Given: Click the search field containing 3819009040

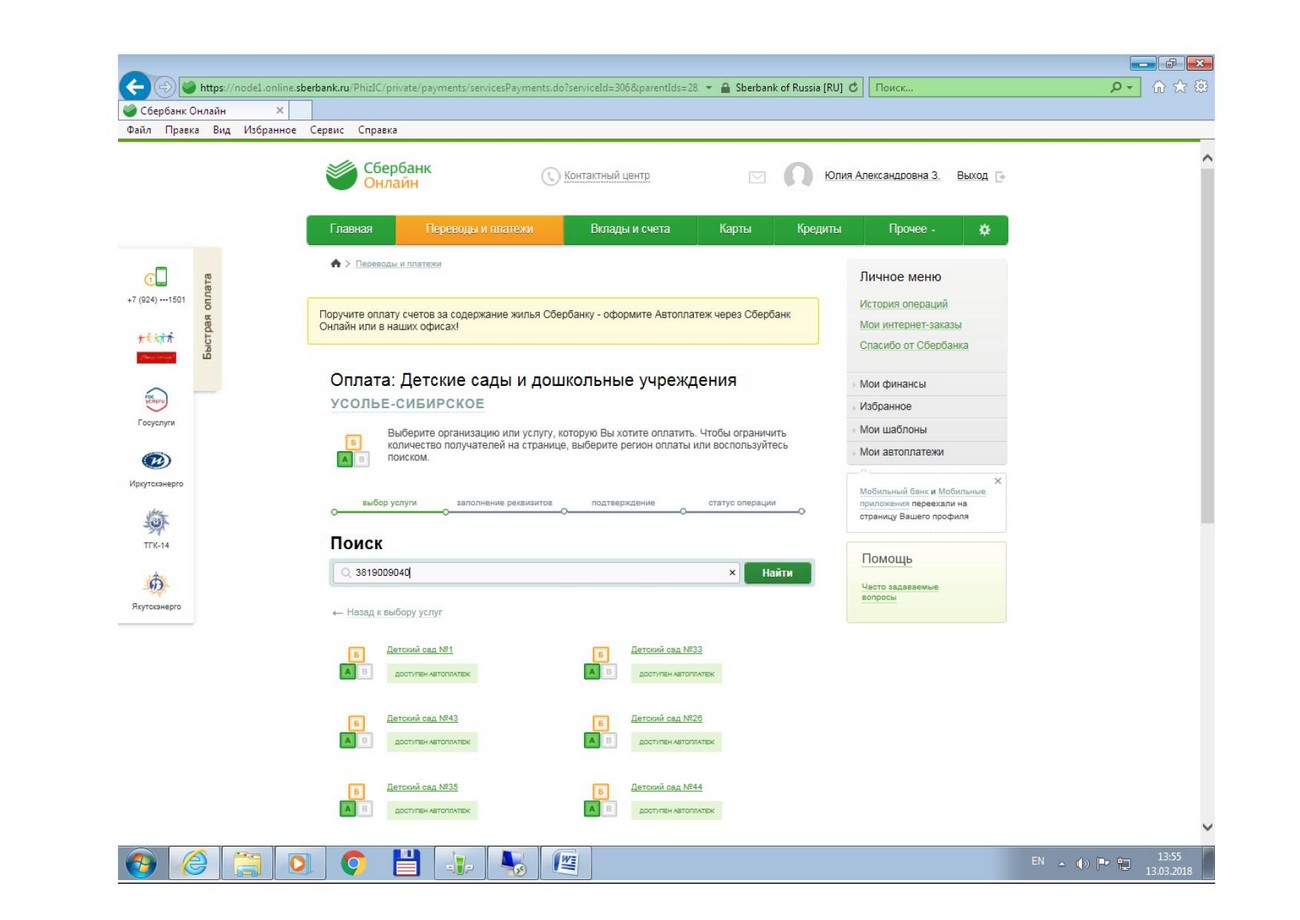Looking at the screenshot, I should coord(538,573).
